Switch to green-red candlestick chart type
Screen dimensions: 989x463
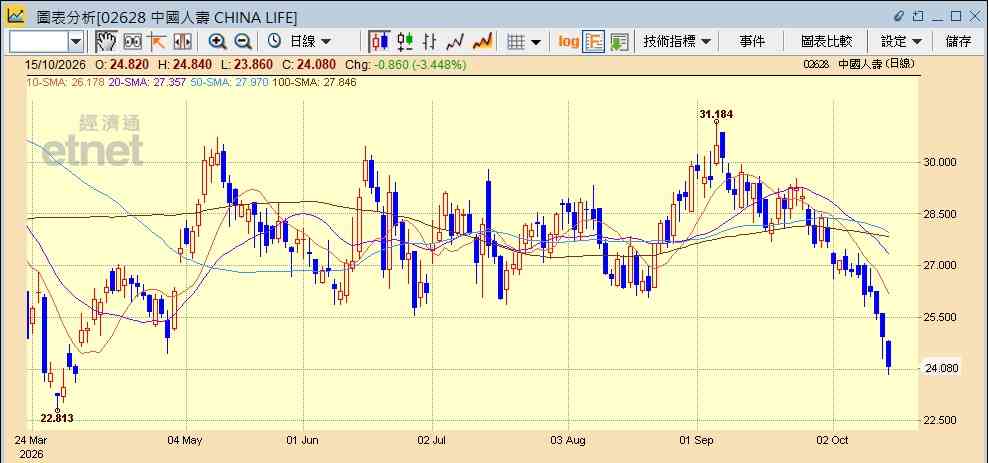coord(405,42)
